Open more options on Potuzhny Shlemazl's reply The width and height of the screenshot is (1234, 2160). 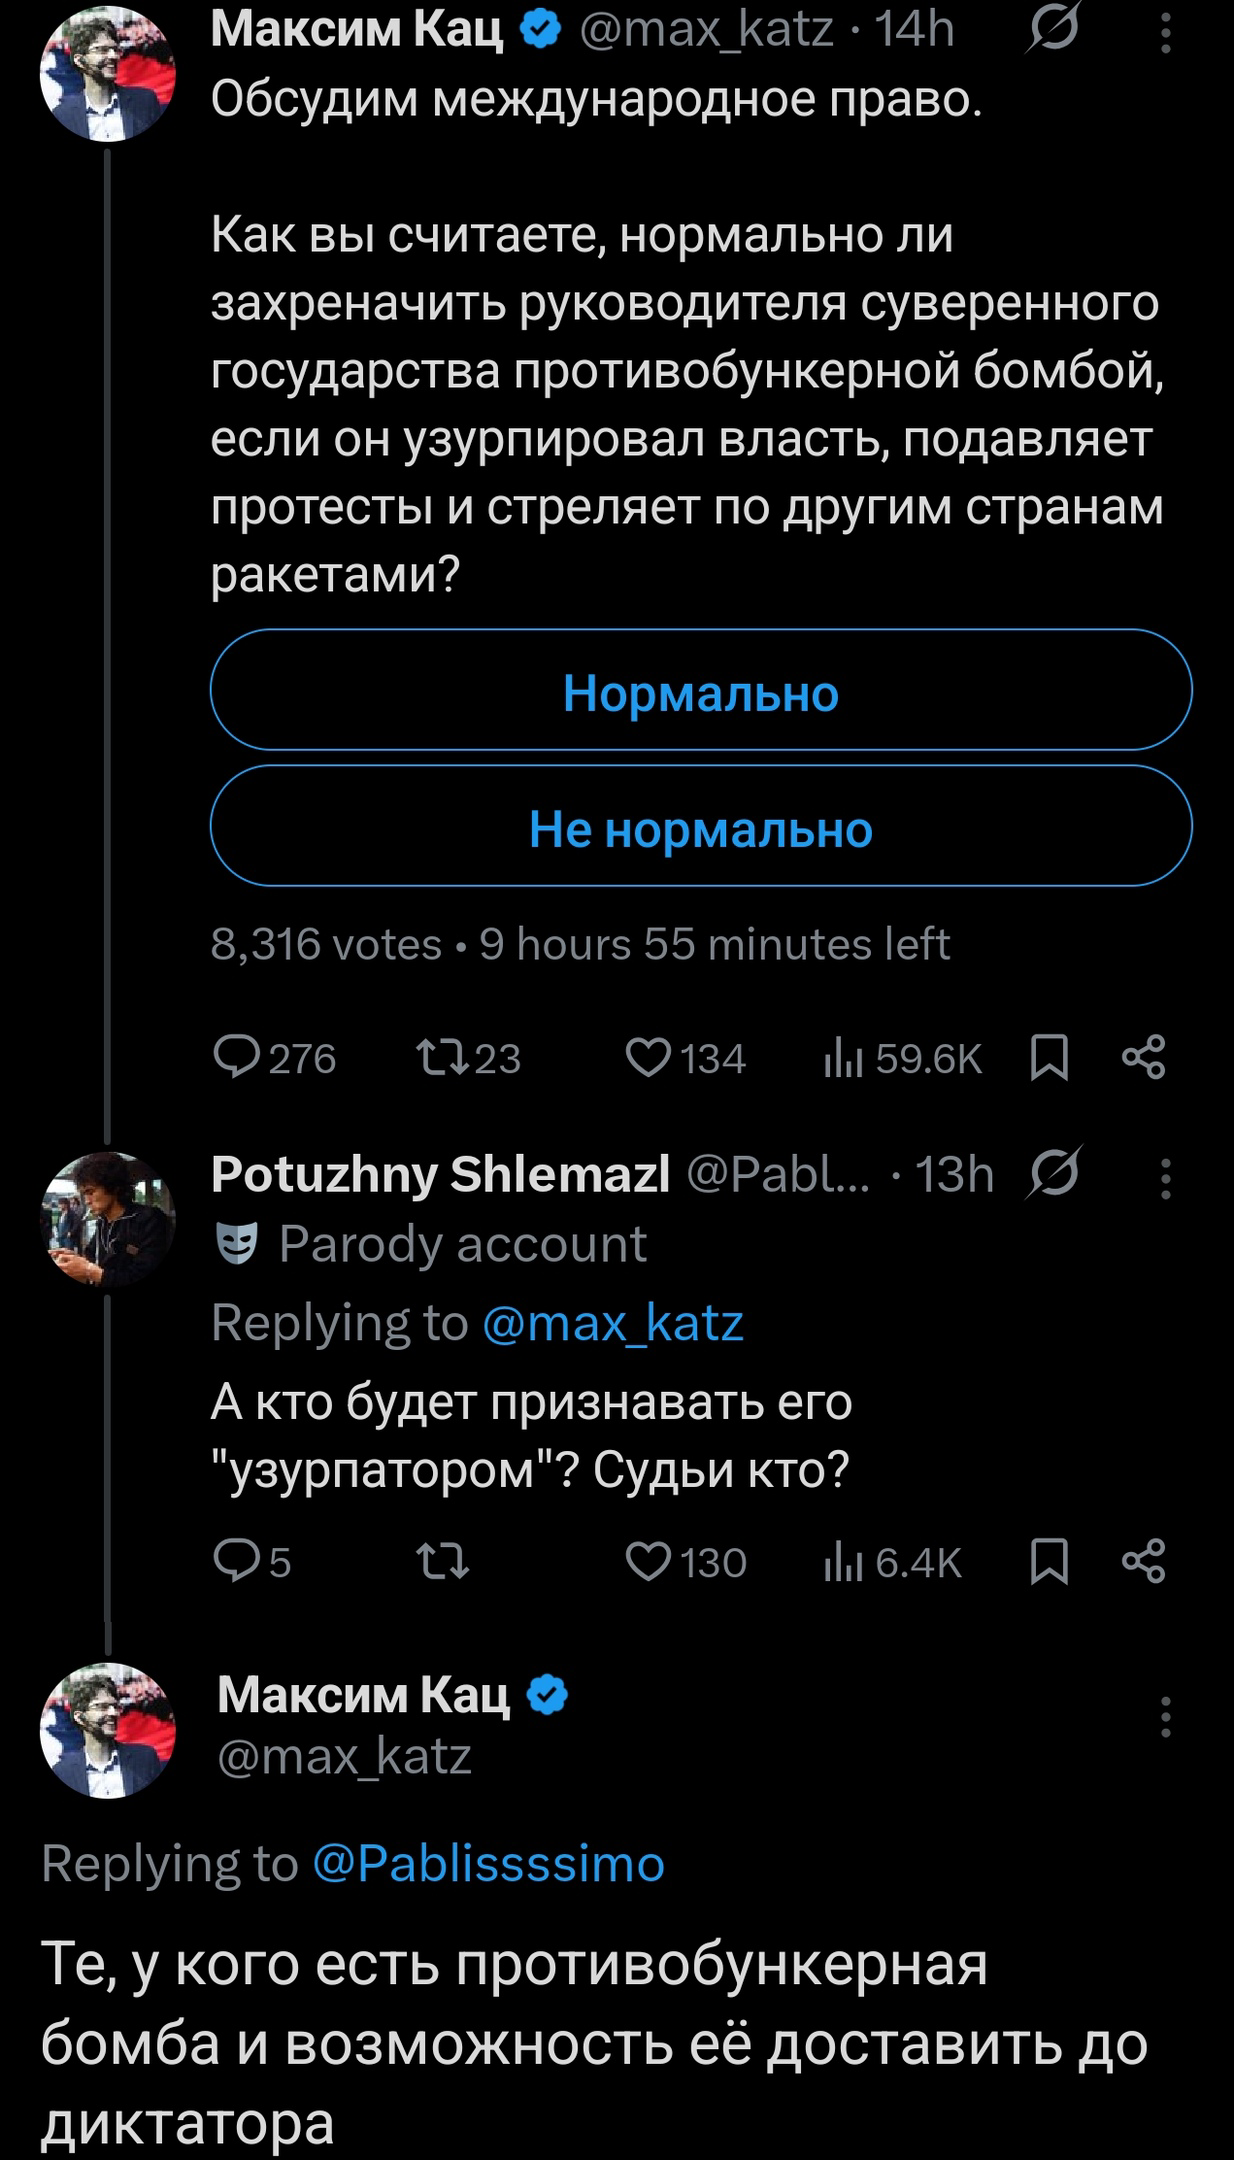(1165, 1178)
